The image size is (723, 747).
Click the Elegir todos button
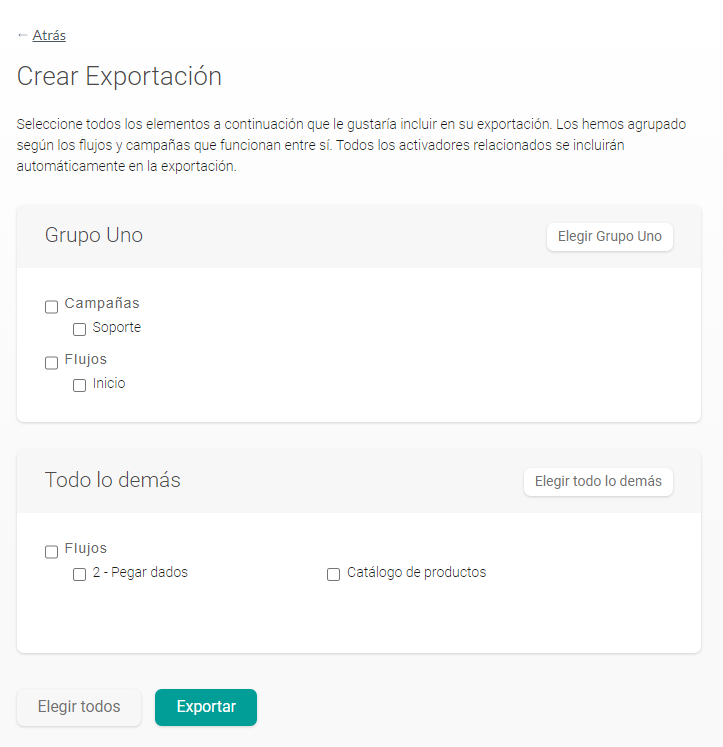[x=79, y=707]
